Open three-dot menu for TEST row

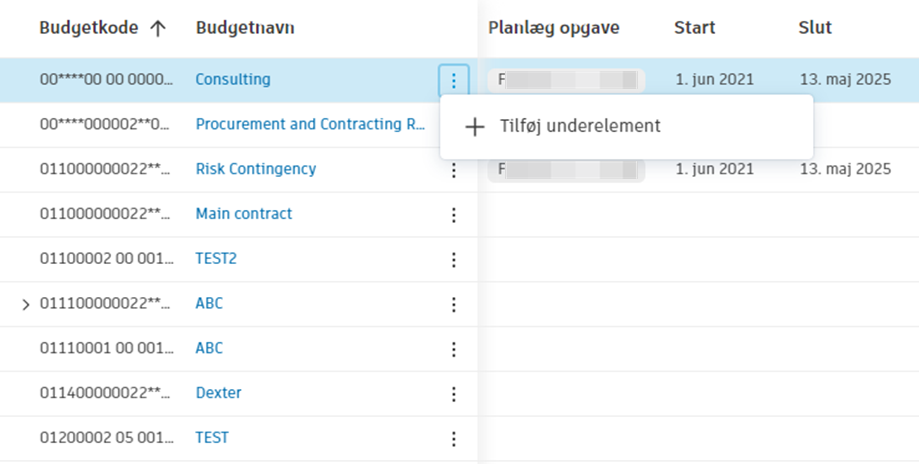click(x=454, y=439)
